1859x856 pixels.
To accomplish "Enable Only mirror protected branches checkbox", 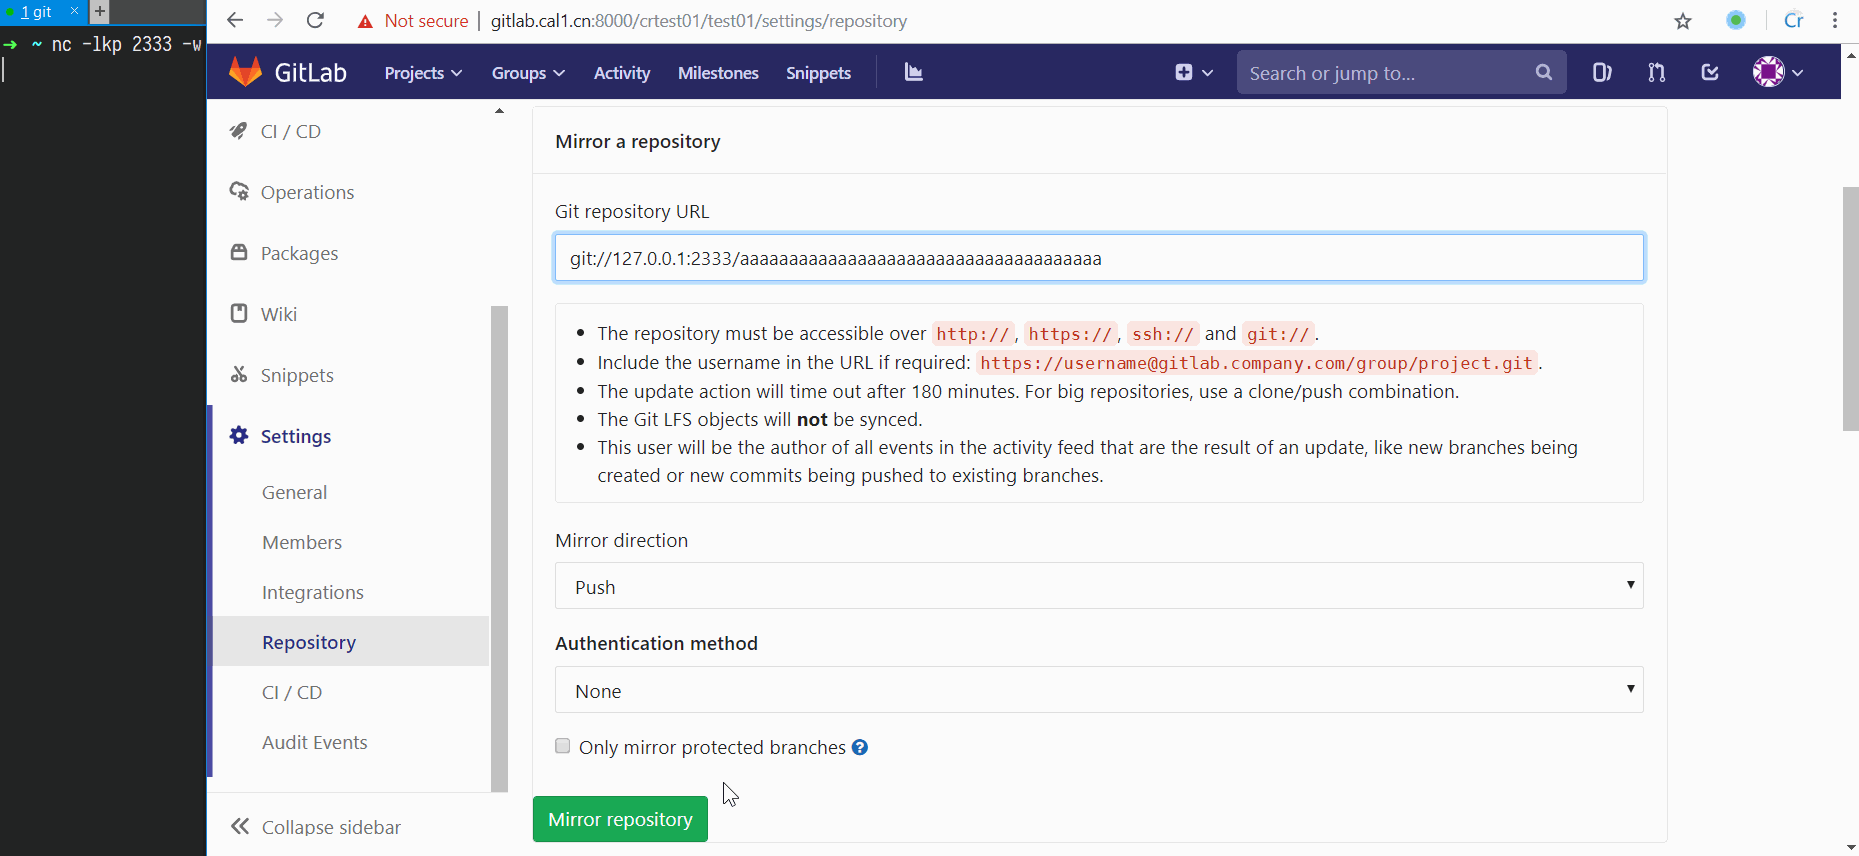I will pyautogui.click(x=563, y=746).
